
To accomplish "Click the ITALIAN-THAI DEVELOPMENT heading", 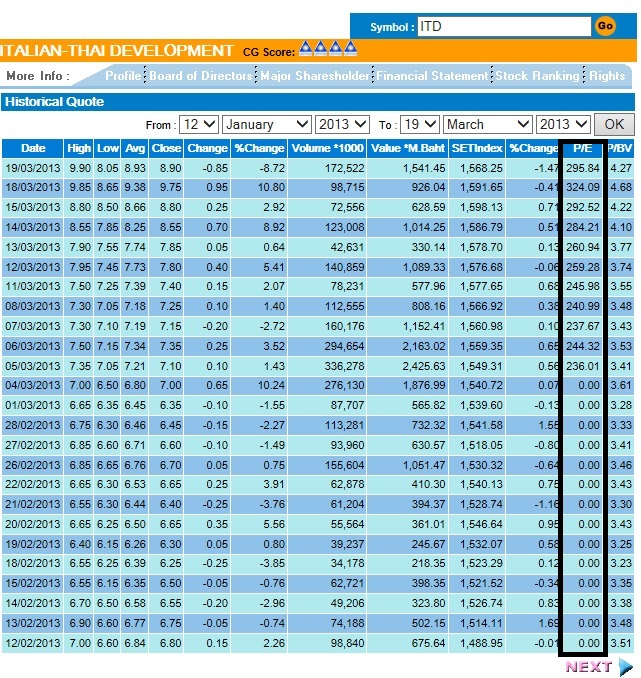I will point(117,51).
